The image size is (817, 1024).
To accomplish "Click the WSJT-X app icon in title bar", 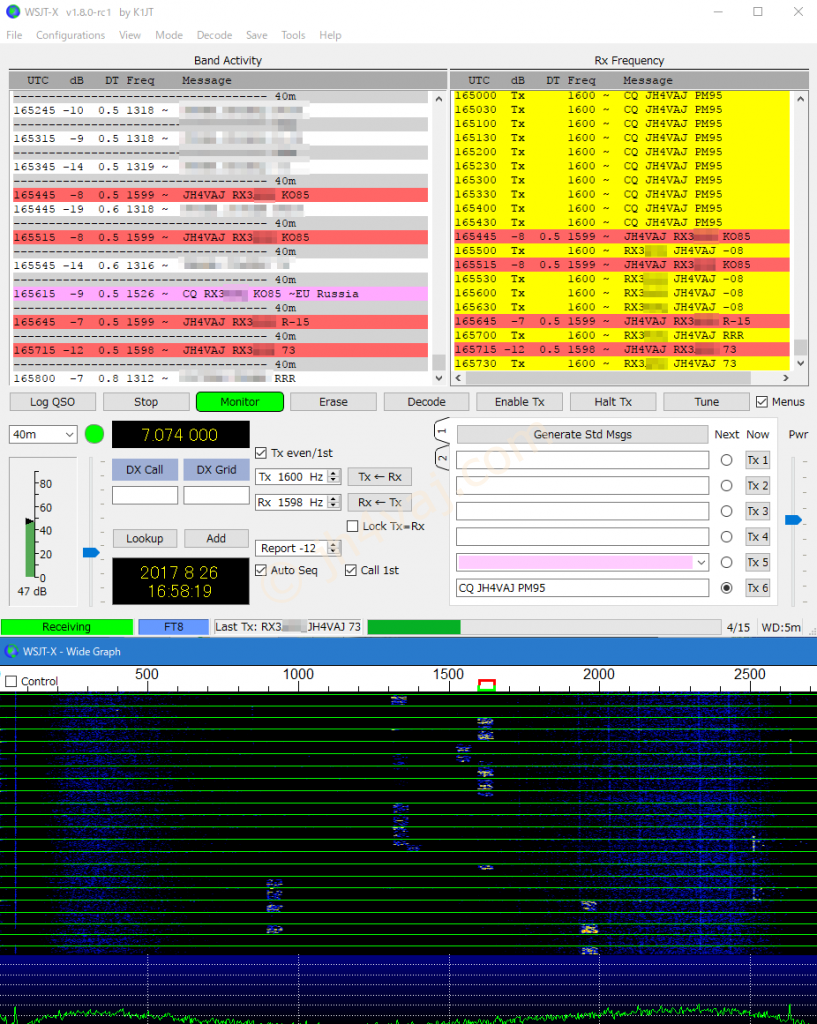I will [12, 12].
